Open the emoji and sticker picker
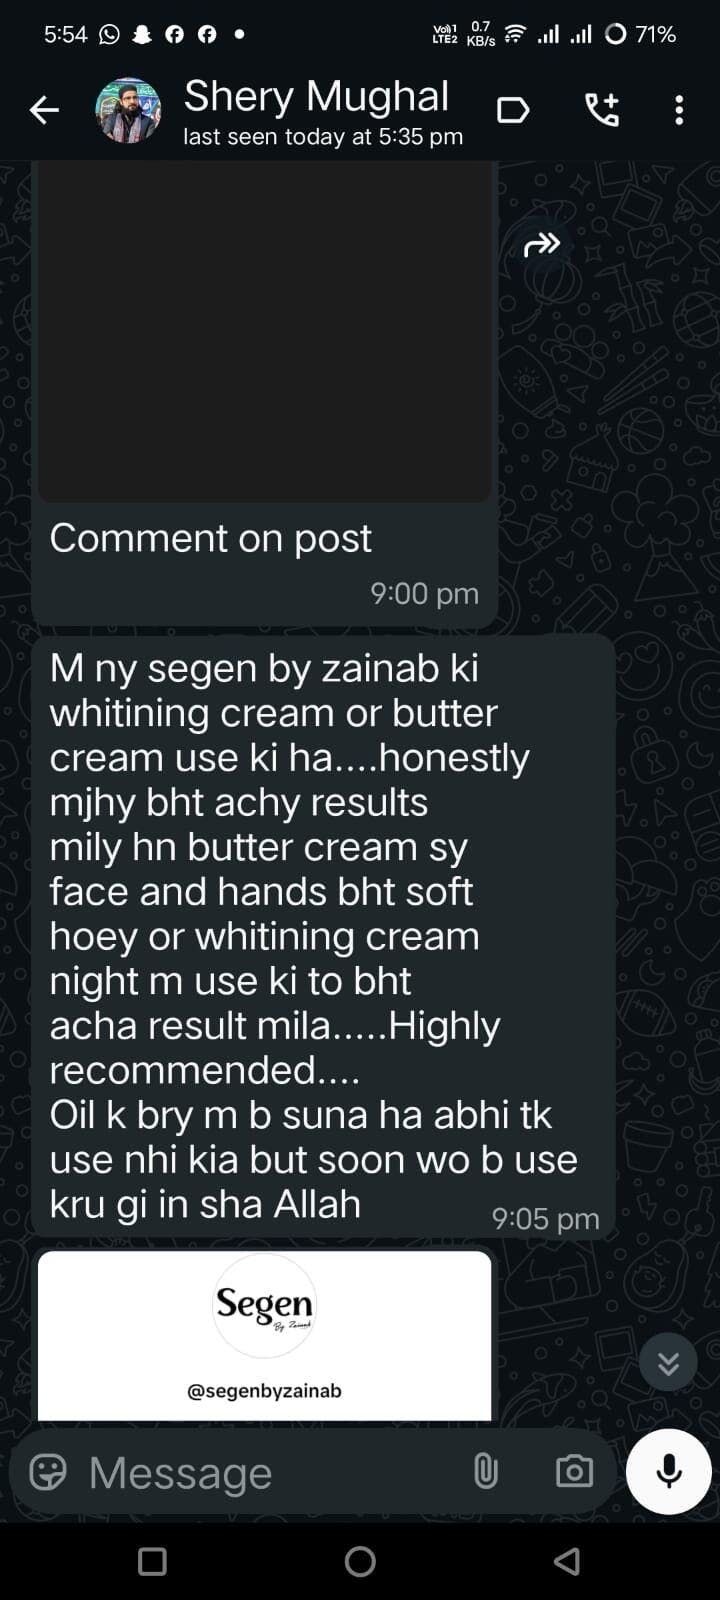Viewport: 720px width, 1600px height. click(x=48, y=1472)
